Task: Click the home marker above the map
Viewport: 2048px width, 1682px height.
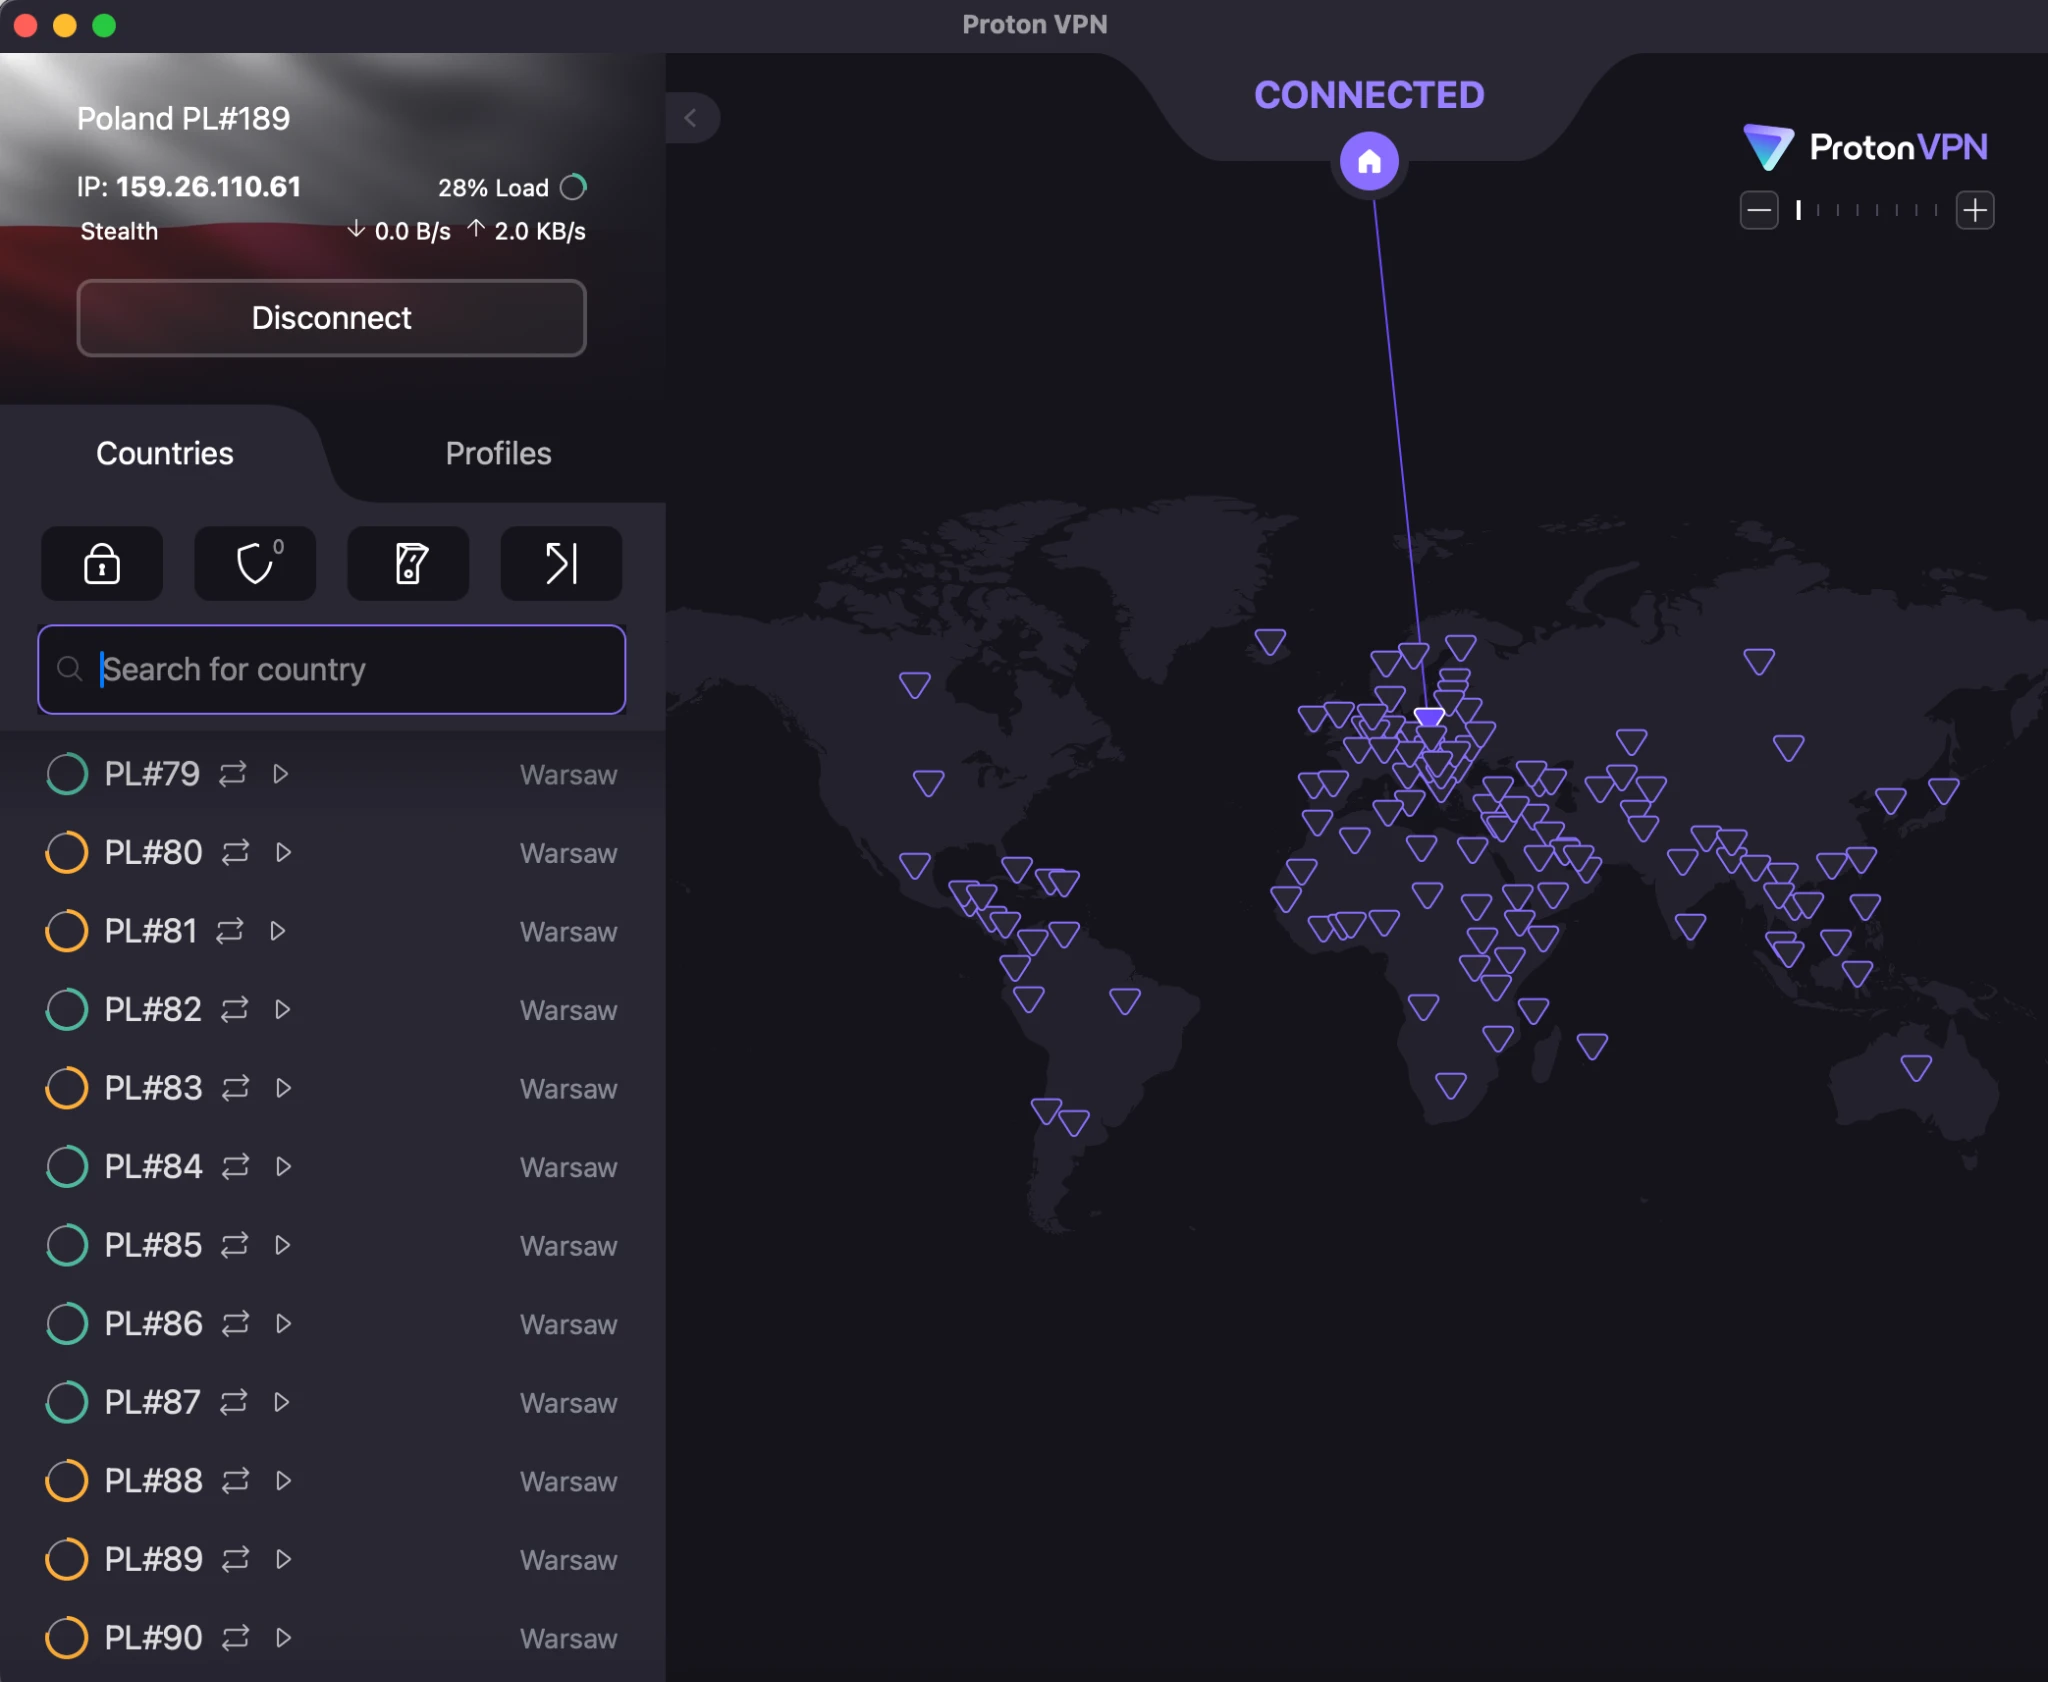Action: tap(1368, 162)
